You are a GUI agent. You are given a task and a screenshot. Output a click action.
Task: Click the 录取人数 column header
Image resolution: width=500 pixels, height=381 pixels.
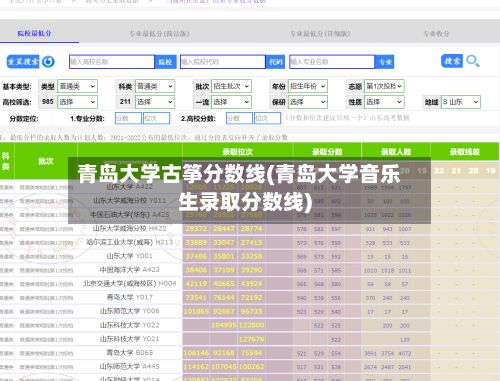click(x=396, y=152)
